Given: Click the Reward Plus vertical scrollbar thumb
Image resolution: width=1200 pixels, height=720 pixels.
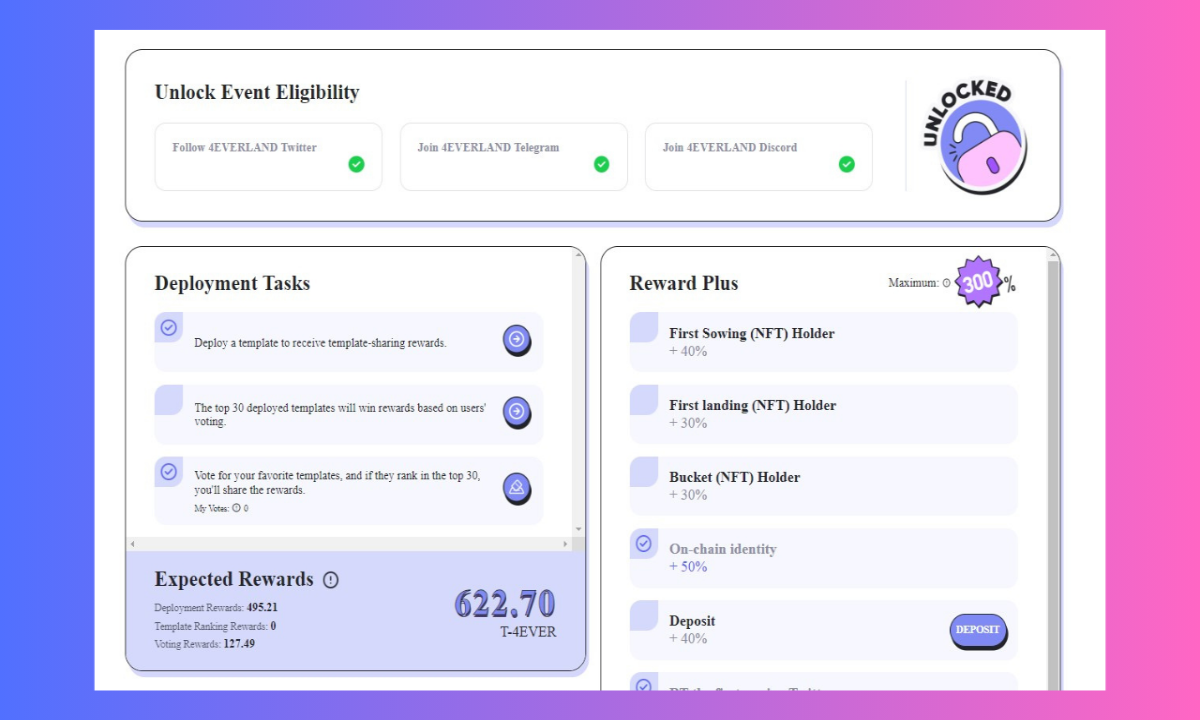Looking at the screenshot, I should [x=1053, y=475].
